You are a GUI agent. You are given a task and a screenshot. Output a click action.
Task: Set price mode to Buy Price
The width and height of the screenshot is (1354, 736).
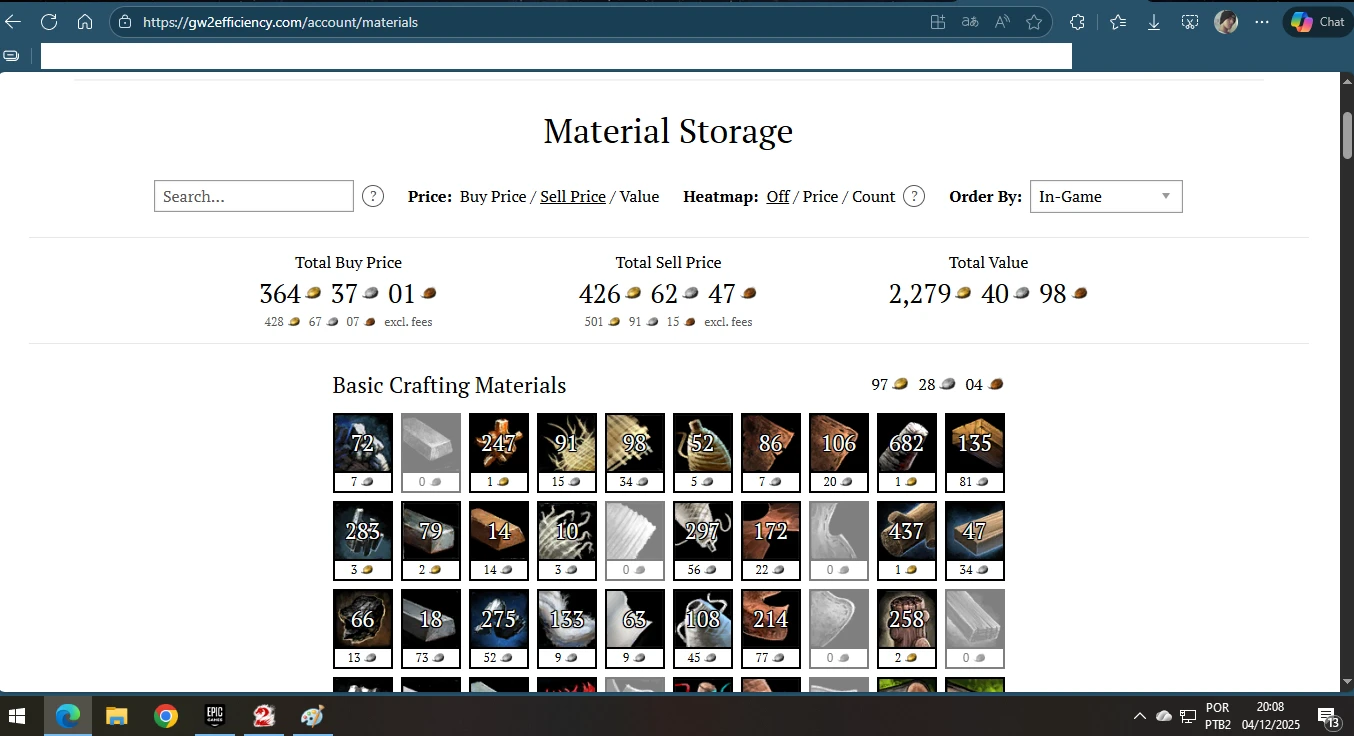[x=492, y=196]
